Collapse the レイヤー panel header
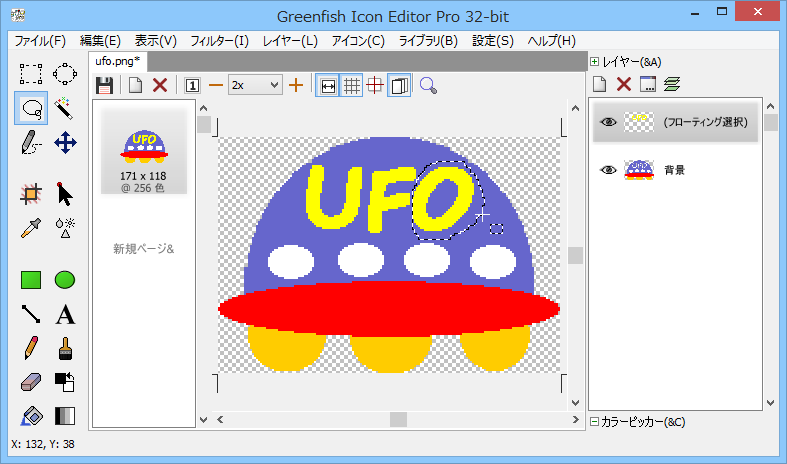Viewport: 787px width, 464px height. coord(595,62)
